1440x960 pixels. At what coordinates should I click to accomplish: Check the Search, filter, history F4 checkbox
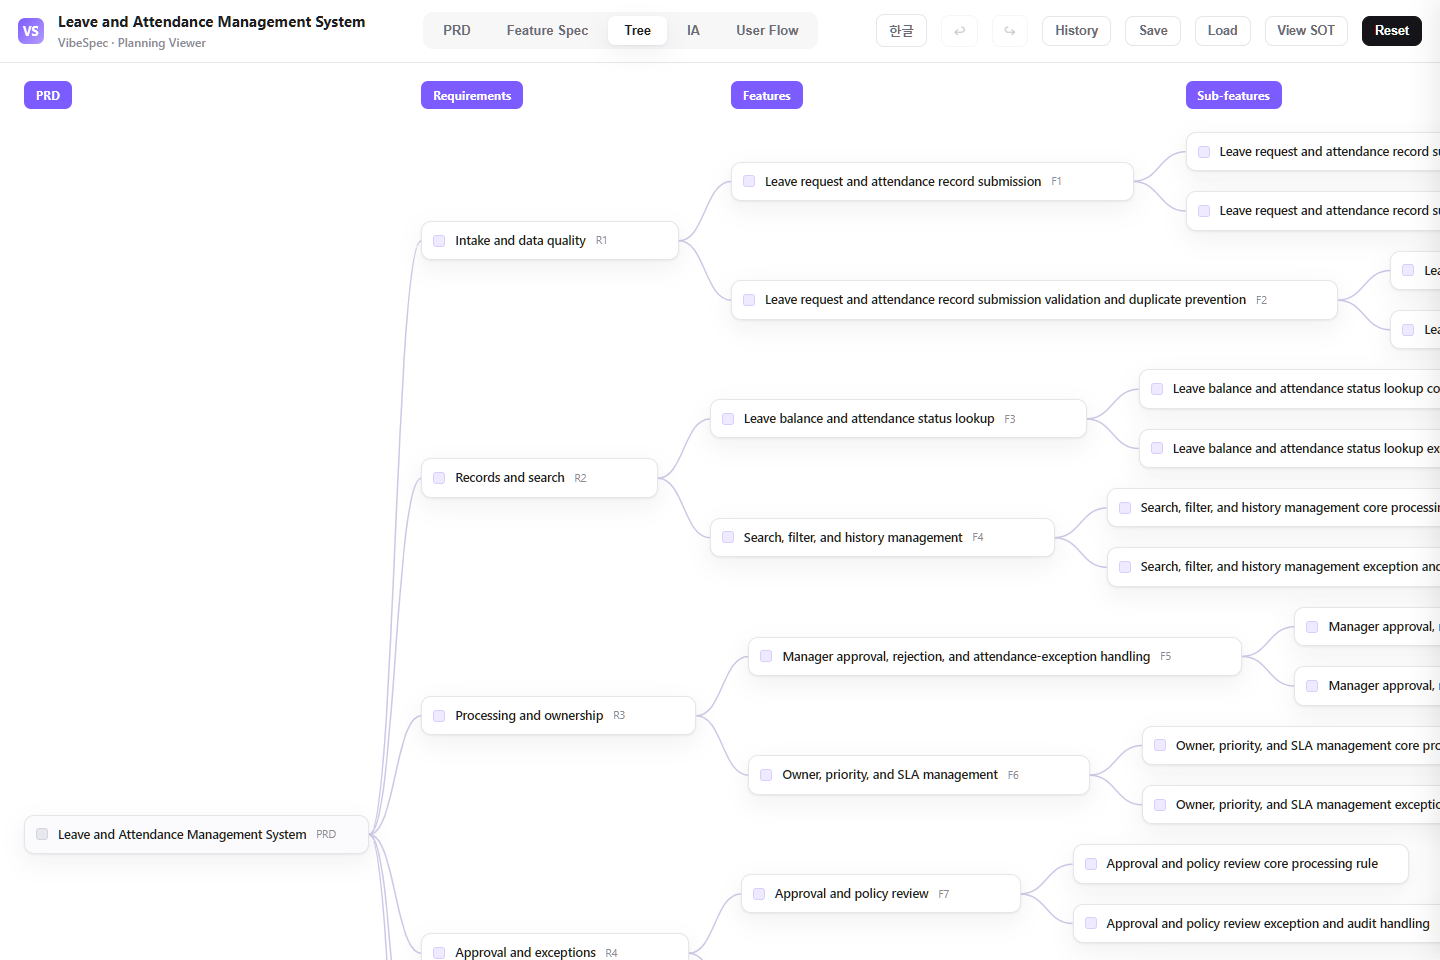[728, 537]
